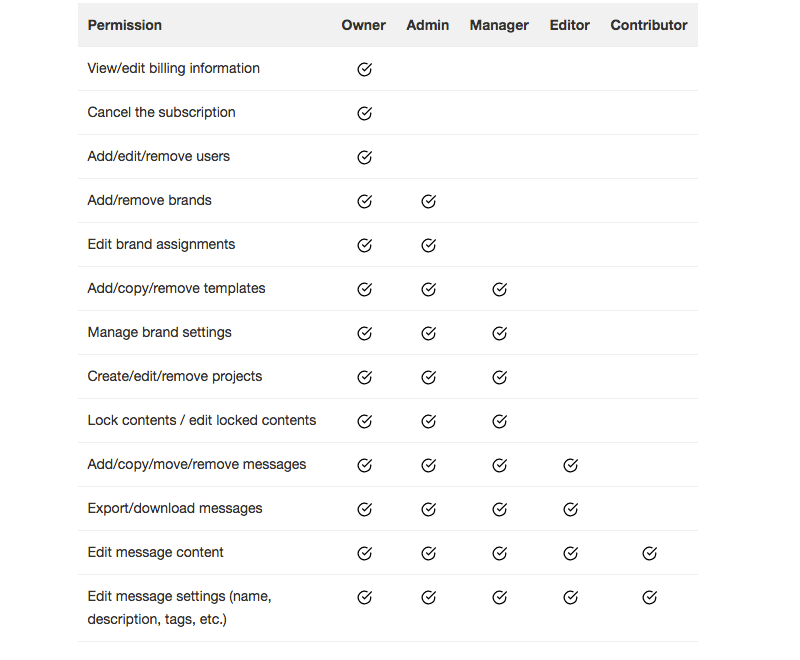Viewport: 800px width, 660px height.
Task: Click the Lock contents / edit locked contents label
Action: 202,420
